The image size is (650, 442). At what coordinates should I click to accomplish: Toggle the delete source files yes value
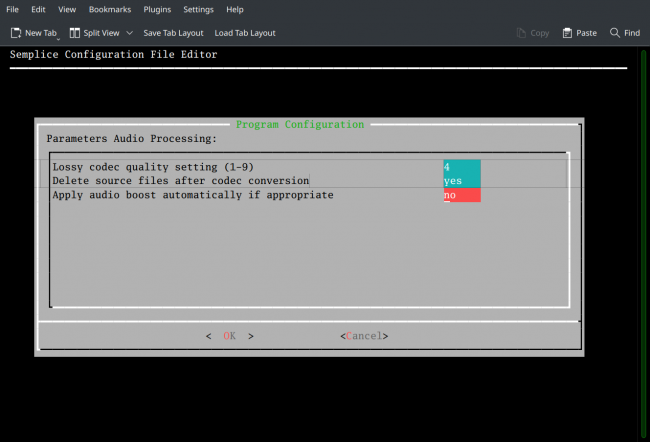461,181
